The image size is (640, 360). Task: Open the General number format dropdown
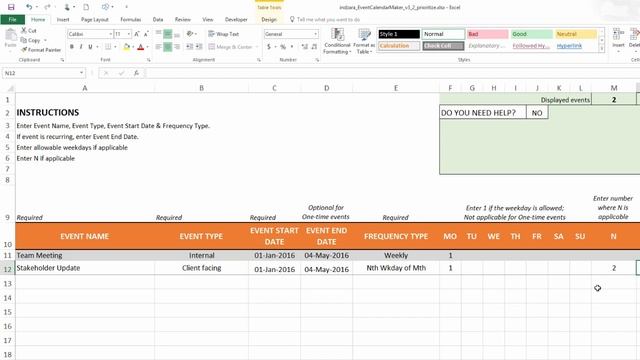point(316,34)
